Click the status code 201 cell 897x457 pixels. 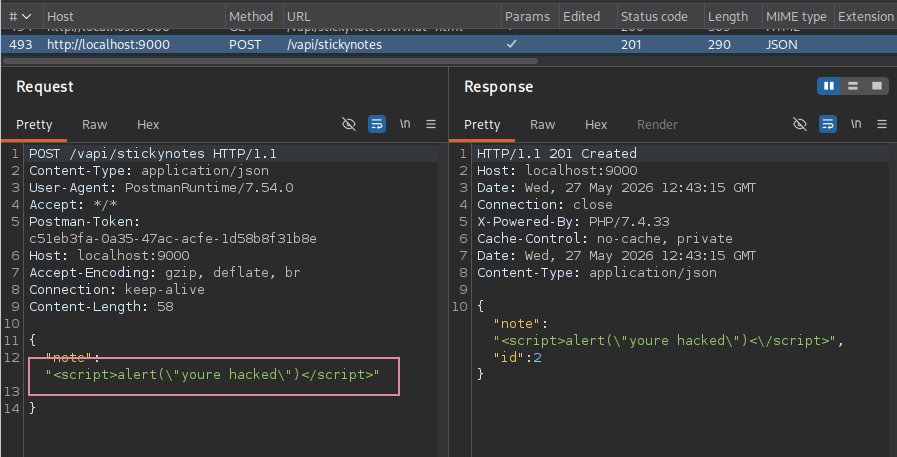click(x=631, y=44)
